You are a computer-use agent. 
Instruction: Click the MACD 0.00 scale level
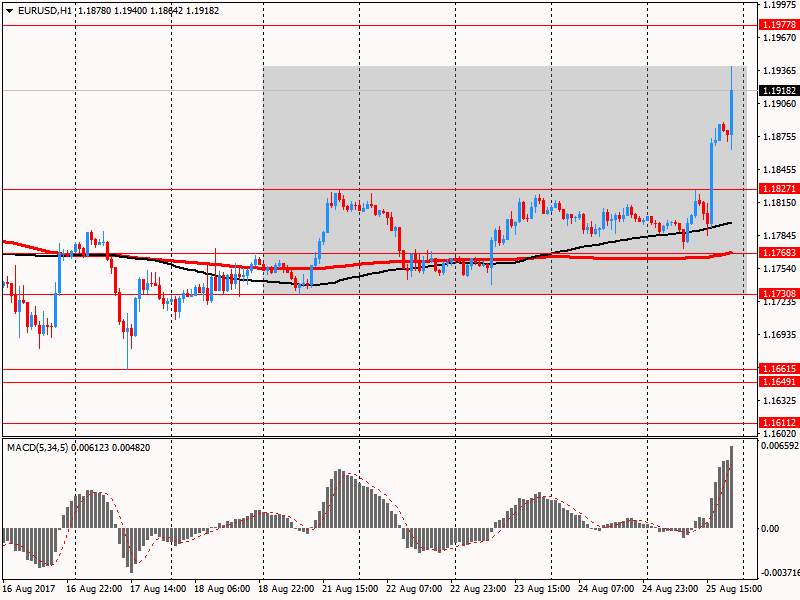point(770,529)
